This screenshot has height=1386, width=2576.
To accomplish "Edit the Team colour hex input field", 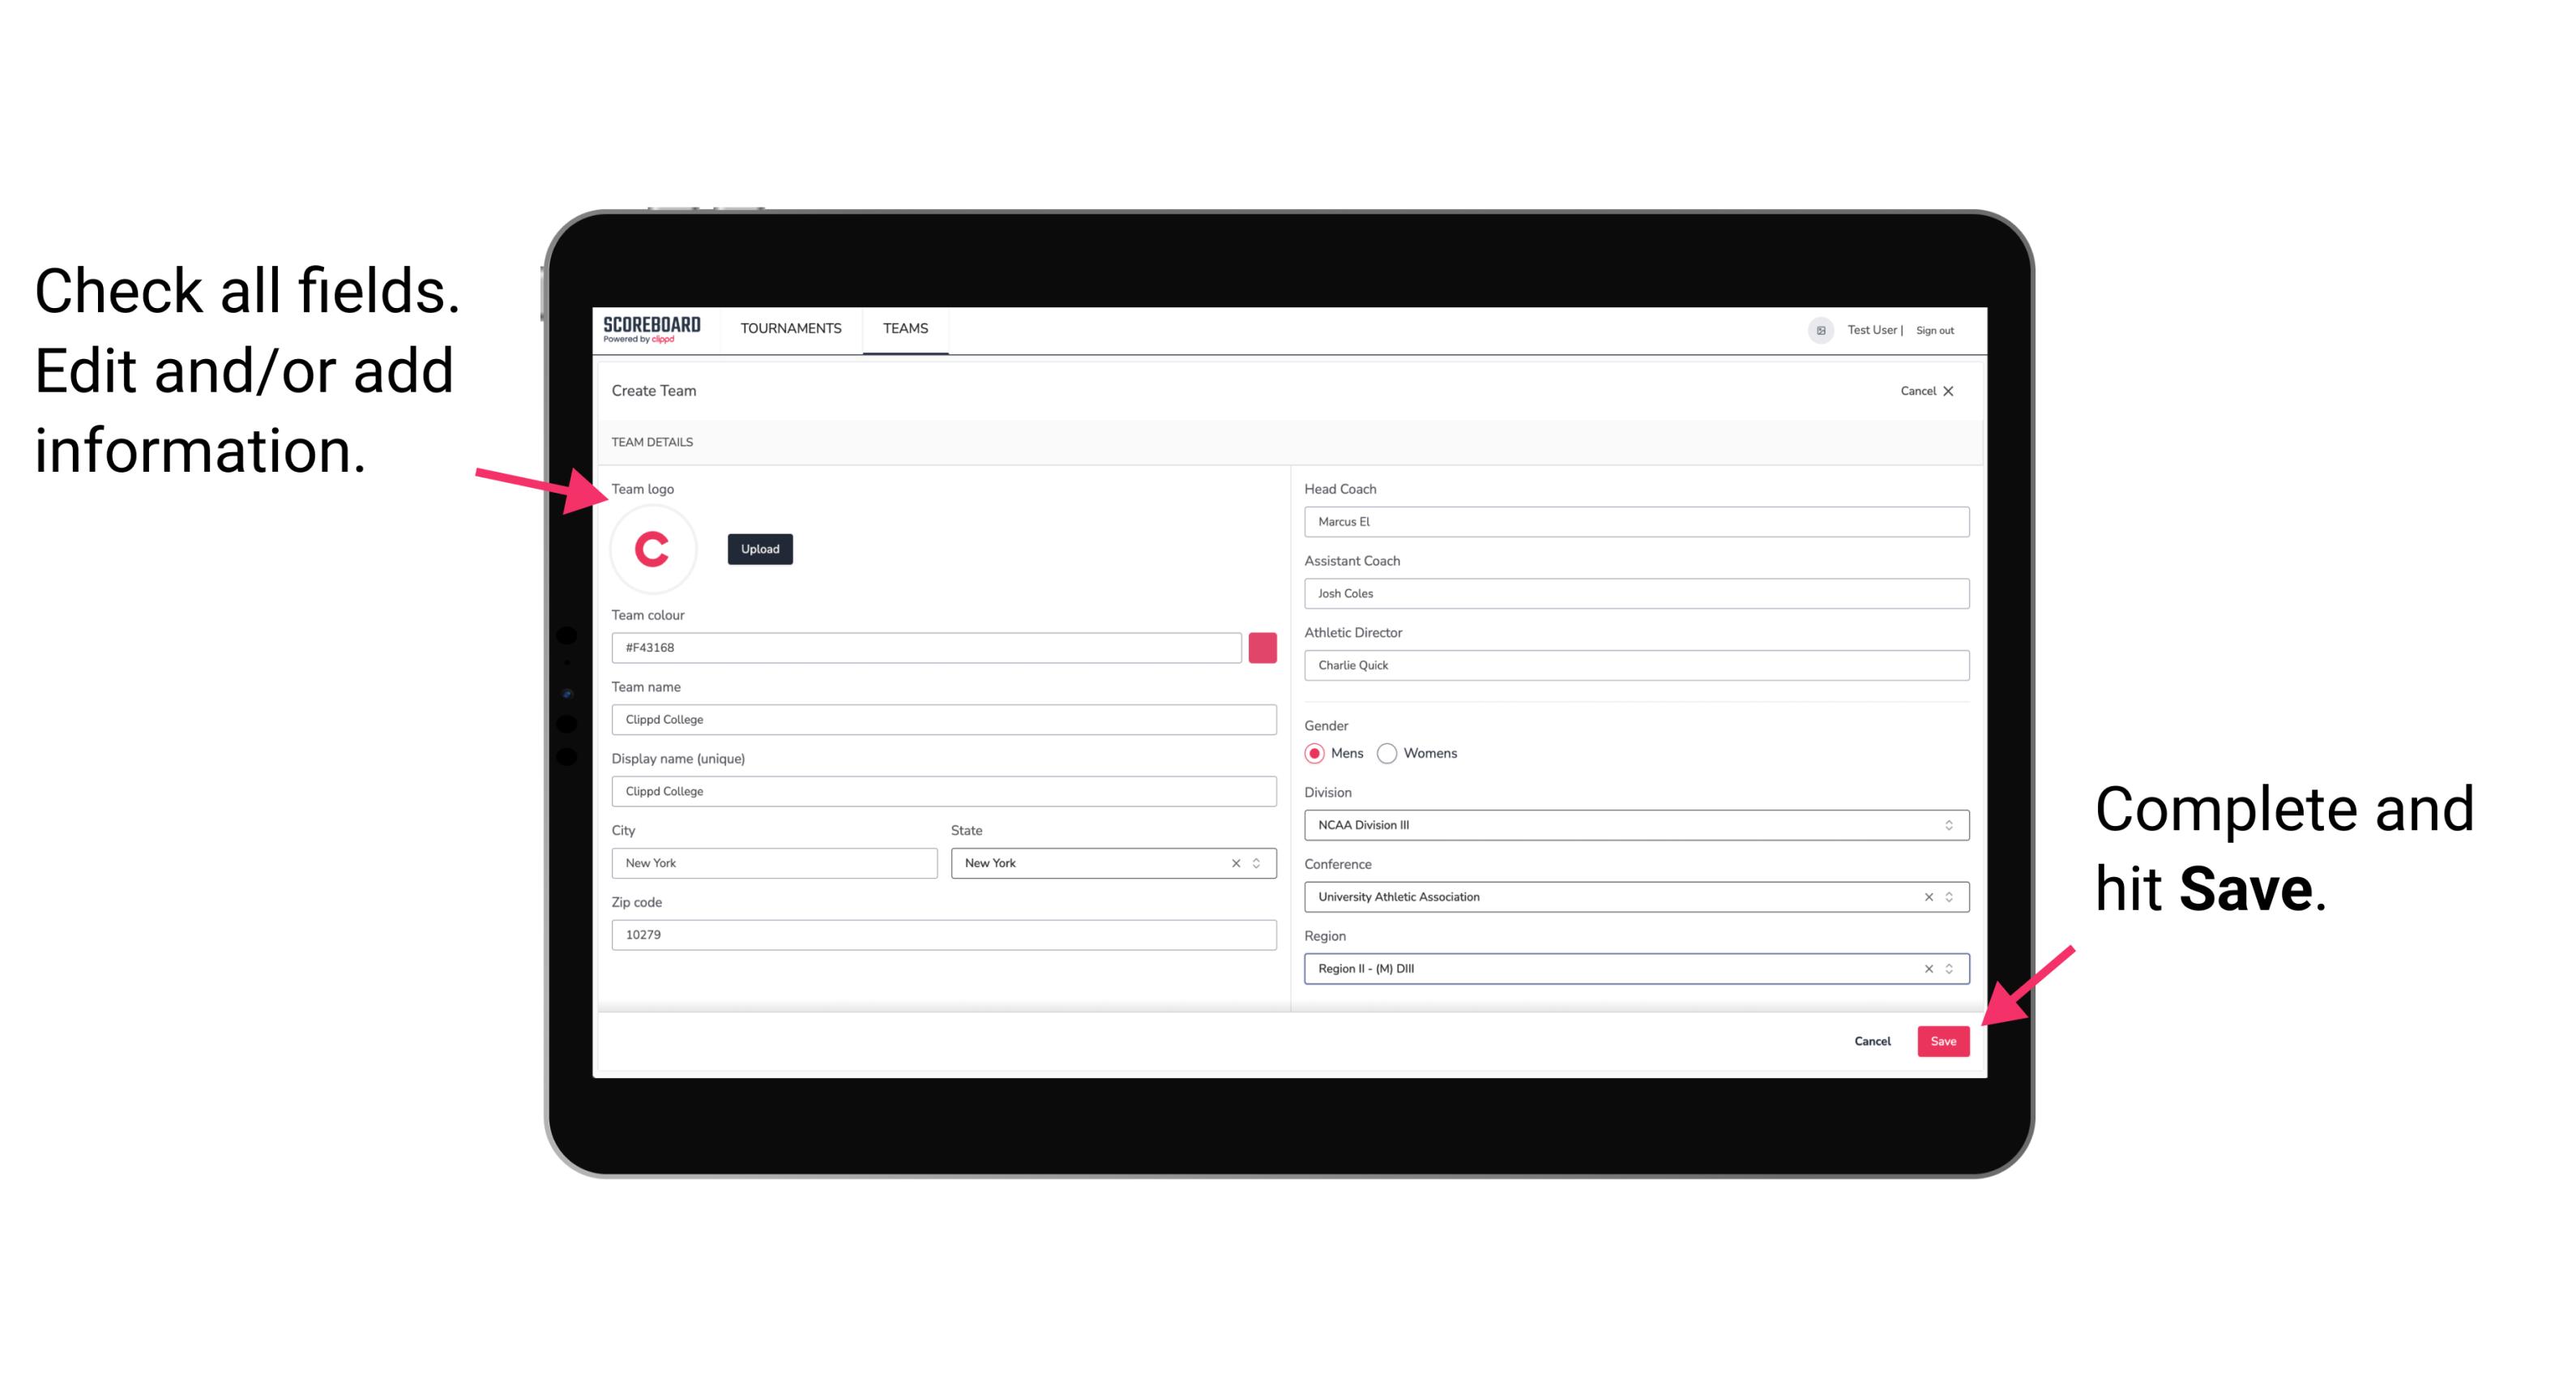I will (x=928, y=647).
